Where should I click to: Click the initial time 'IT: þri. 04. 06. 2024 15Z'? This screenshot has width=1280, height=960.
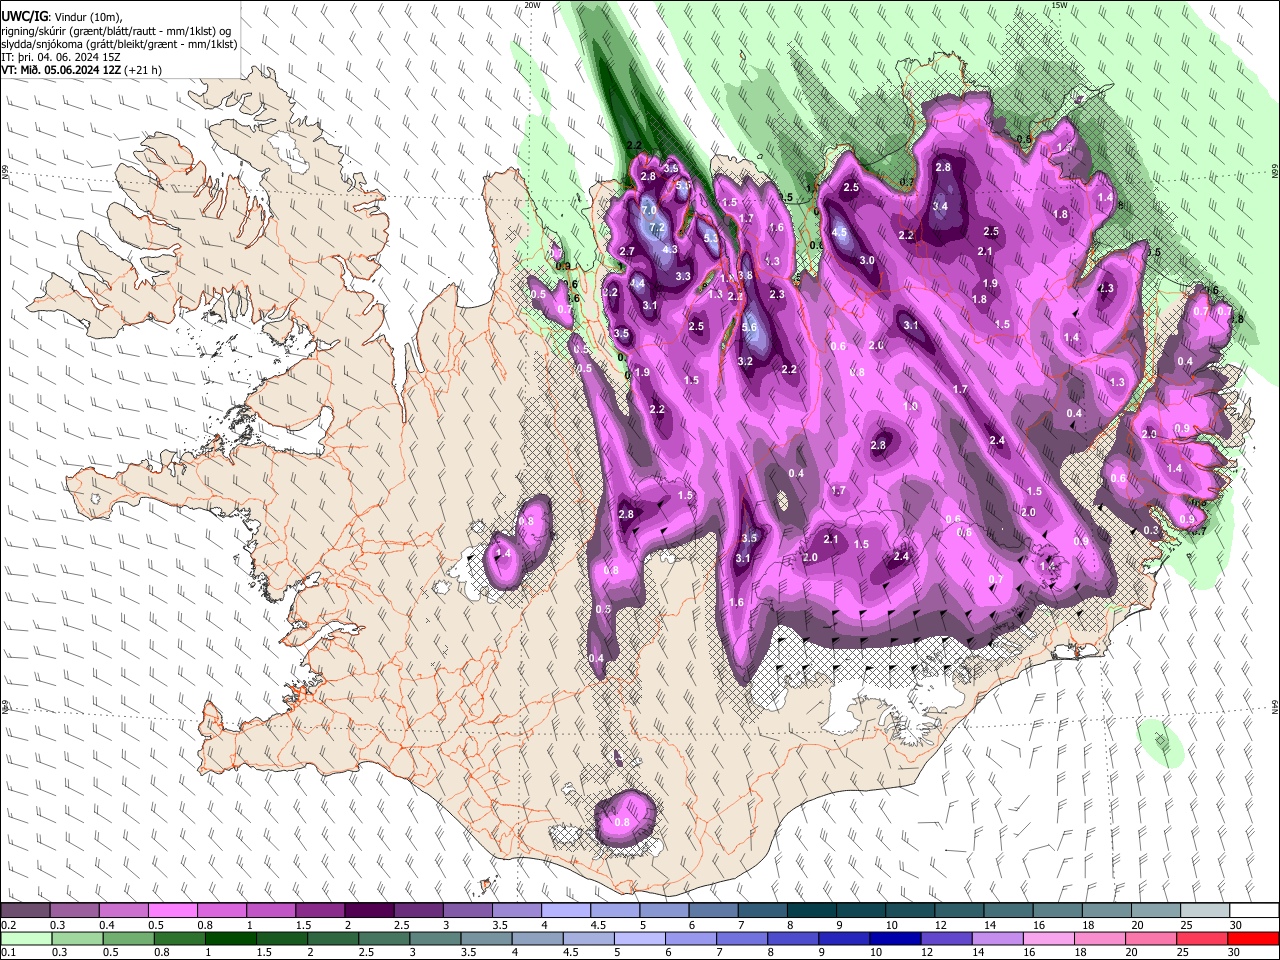(x=60, y=57)
